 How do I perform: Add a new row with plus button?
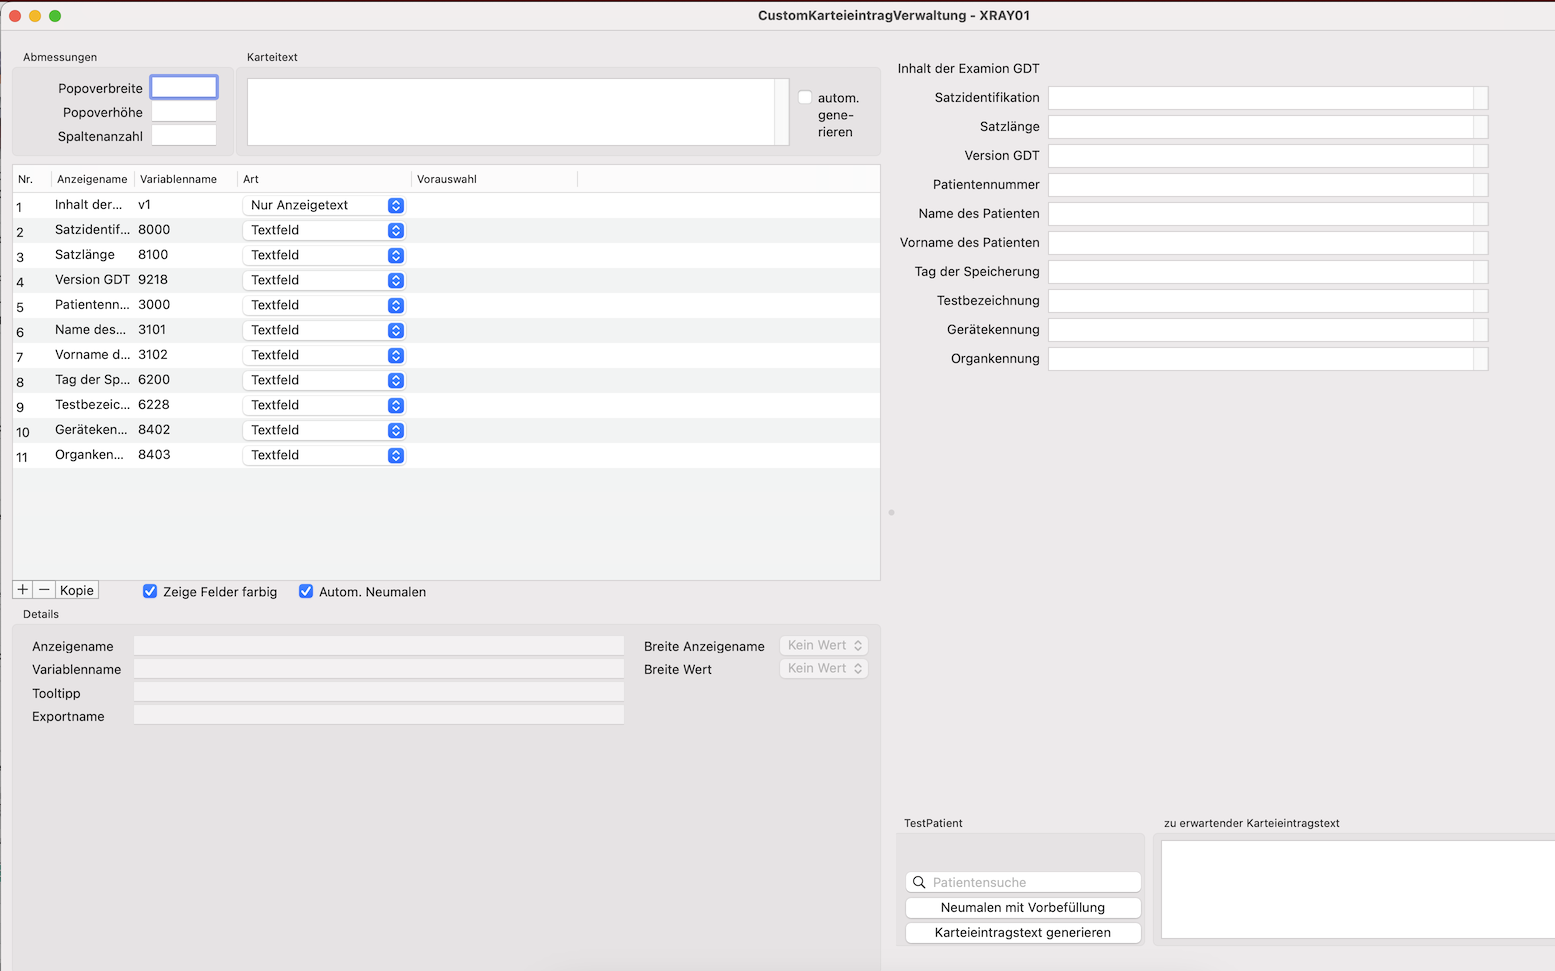pos(23,590)
